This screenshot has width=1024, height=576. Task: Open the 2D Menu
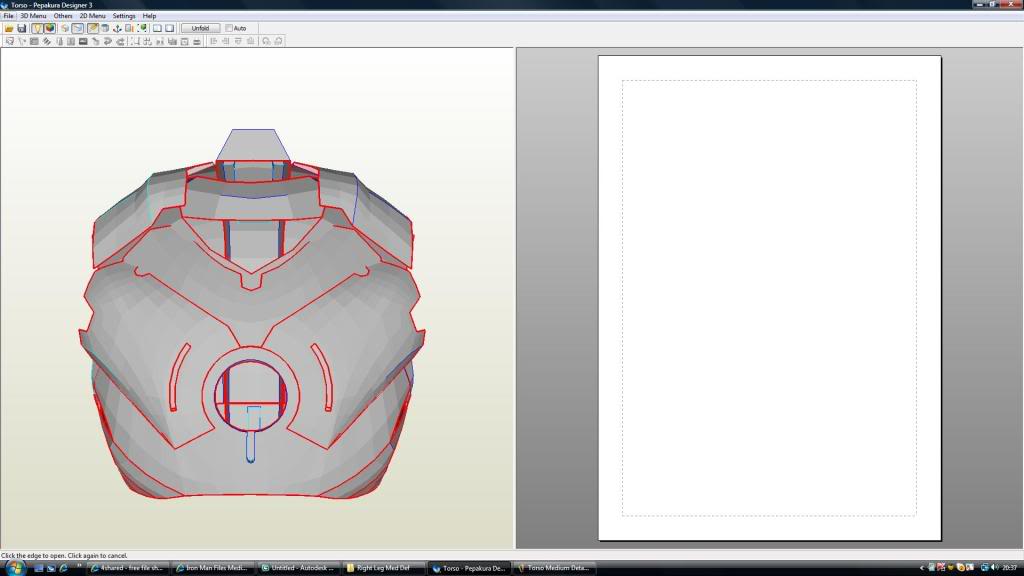(x=92, y=16)
